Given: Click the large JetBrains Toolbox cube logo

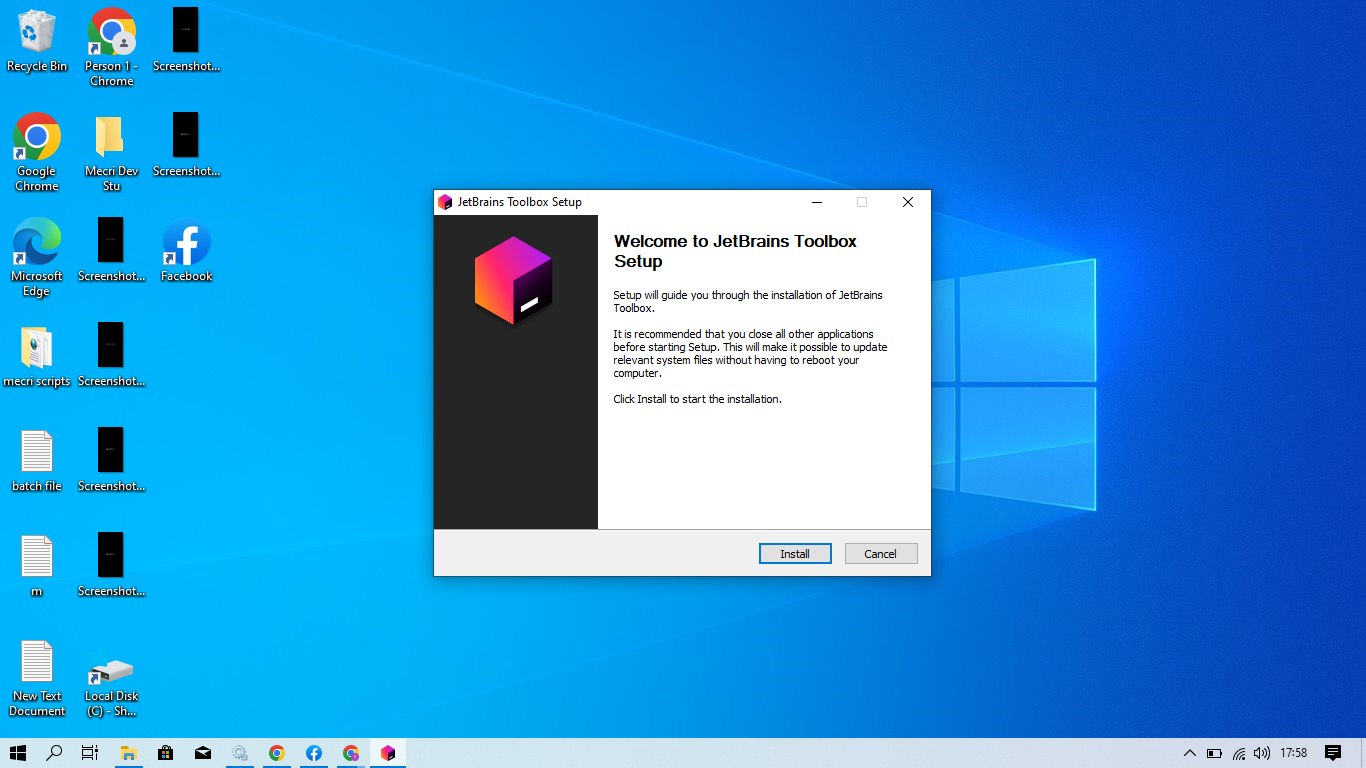Looking at the screenshot, I should coord(513,281).
